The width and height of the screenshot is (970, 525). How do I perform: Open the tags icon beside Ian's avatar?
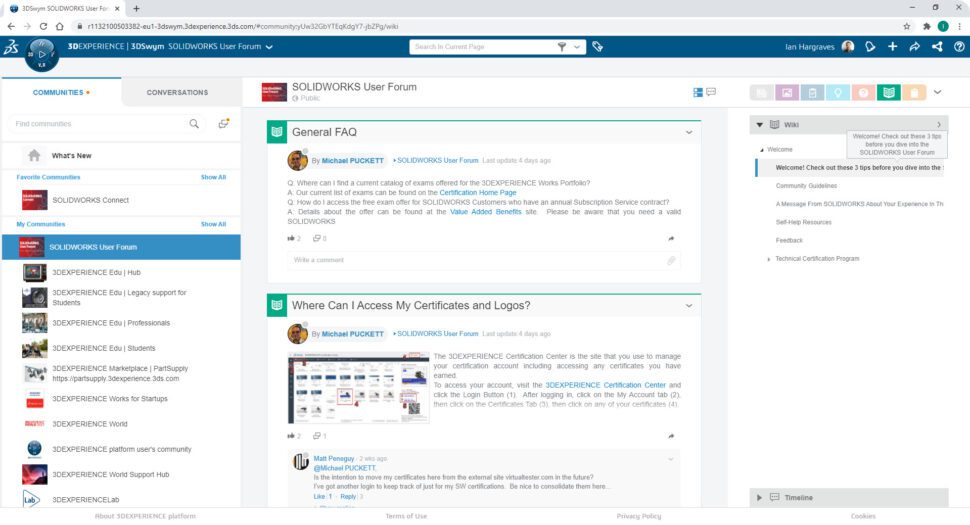tap(870, 47)
